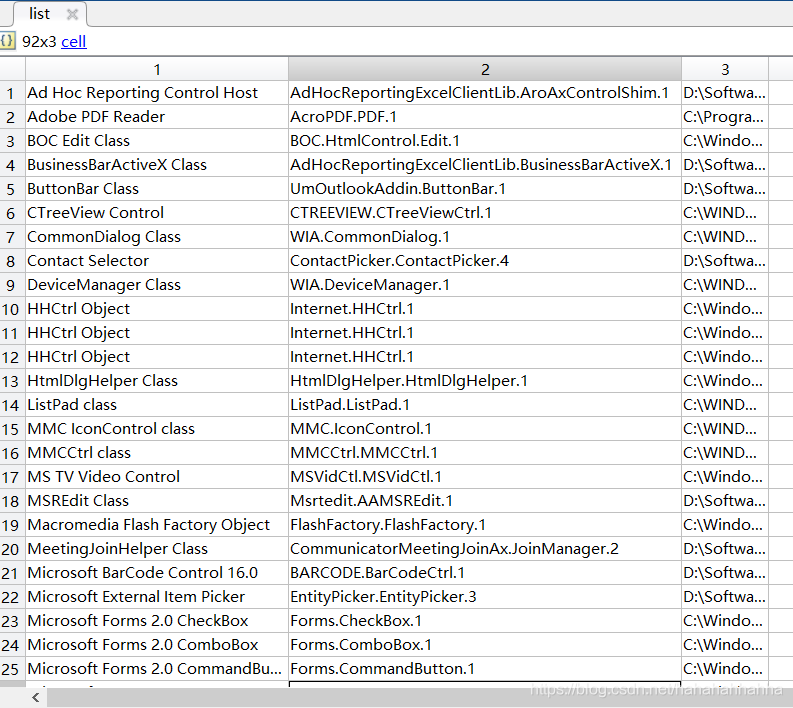The width and height of the screenshot is (793, 708).
Task: Select cell 'Microsoft Forms 2.0 CheckBox'
Action: [157, 621]
